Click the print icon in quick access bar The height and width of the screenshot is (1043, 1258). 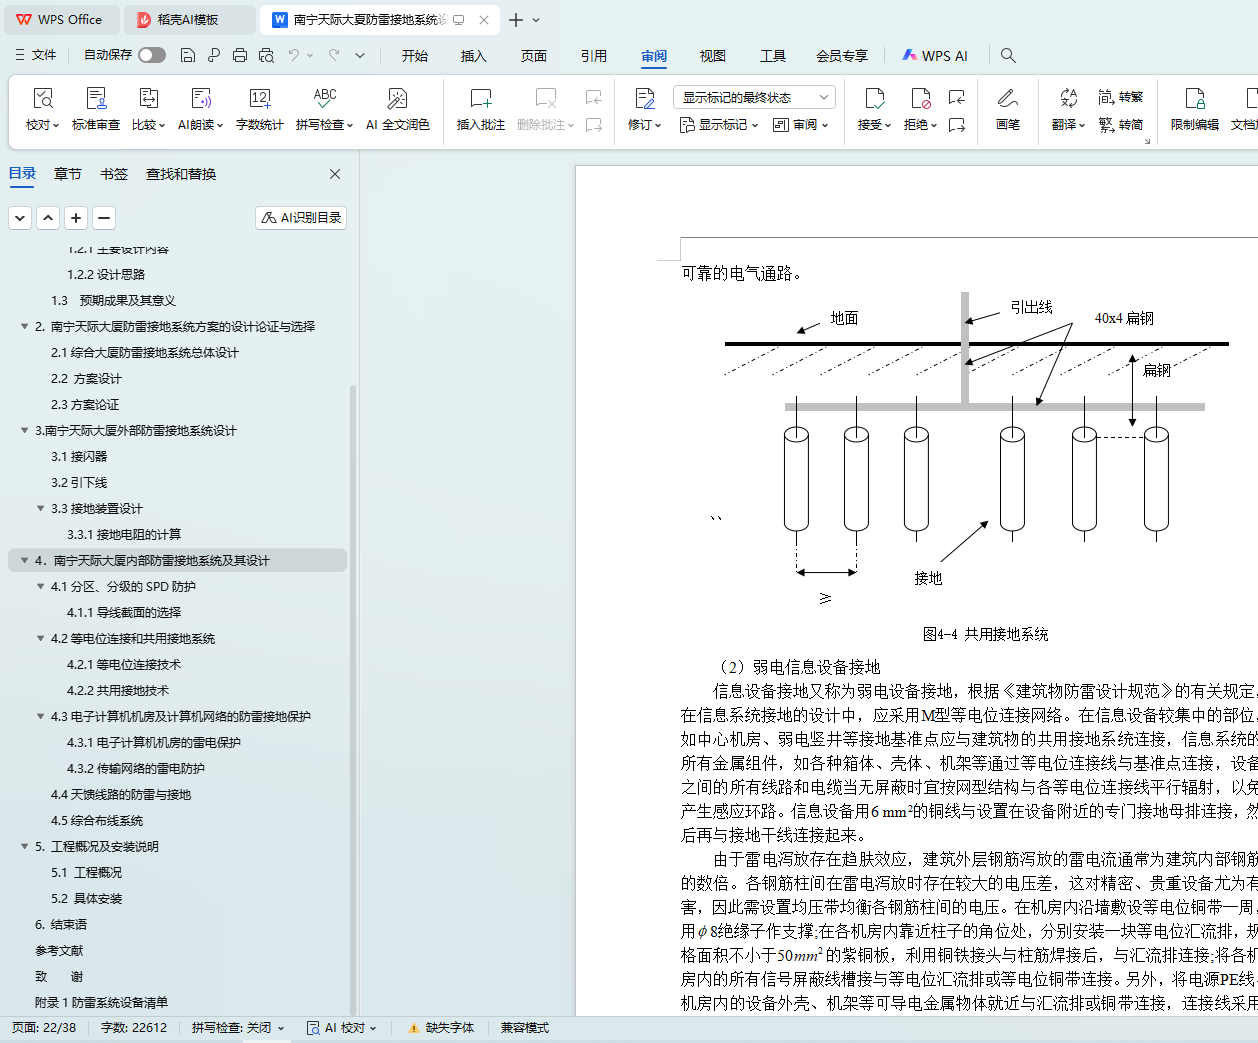(240, 56)
